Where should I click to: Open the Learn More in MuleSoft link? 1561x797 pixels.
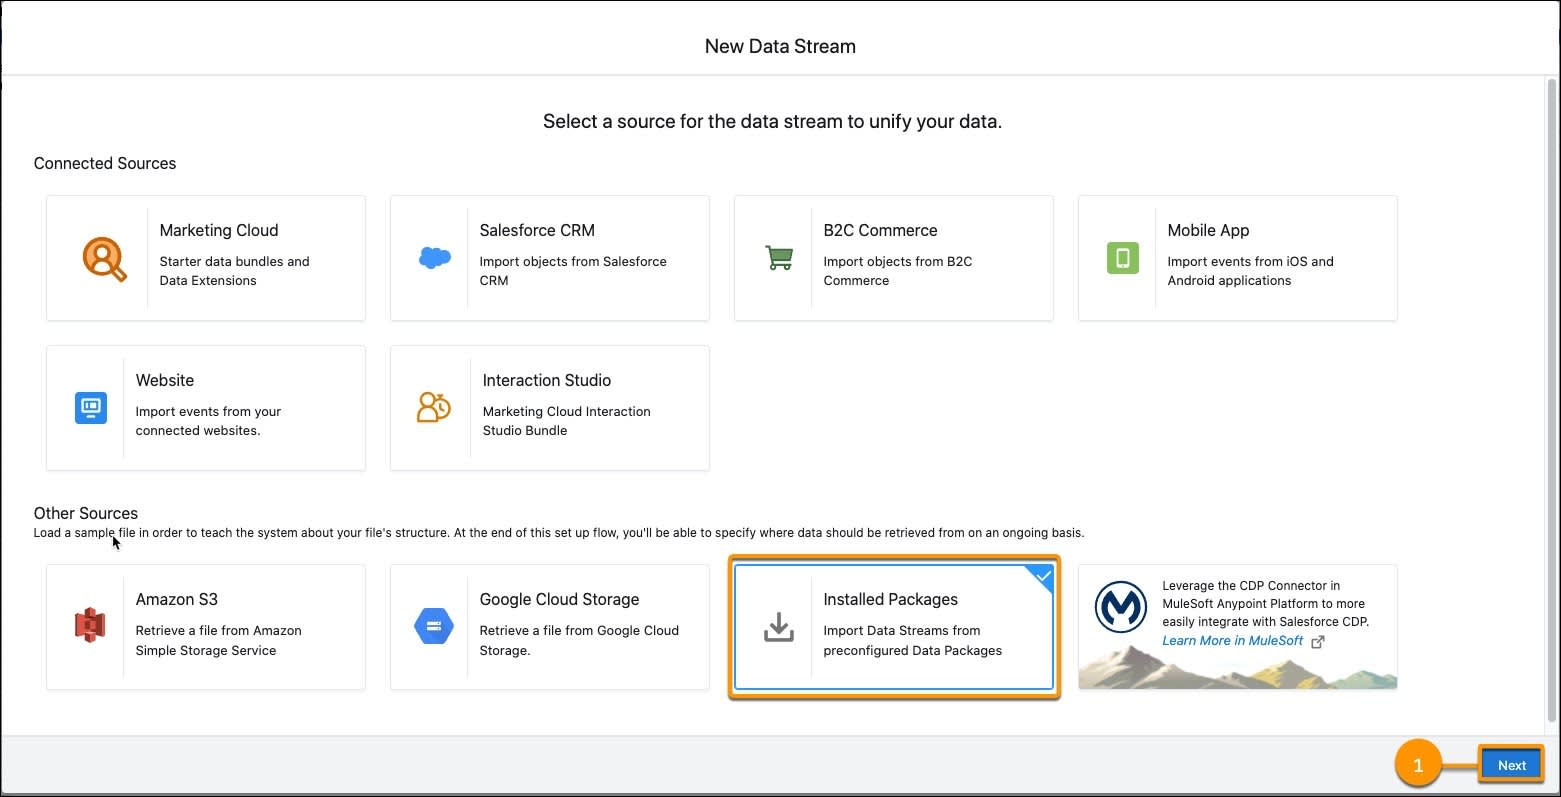point(1232,640)
